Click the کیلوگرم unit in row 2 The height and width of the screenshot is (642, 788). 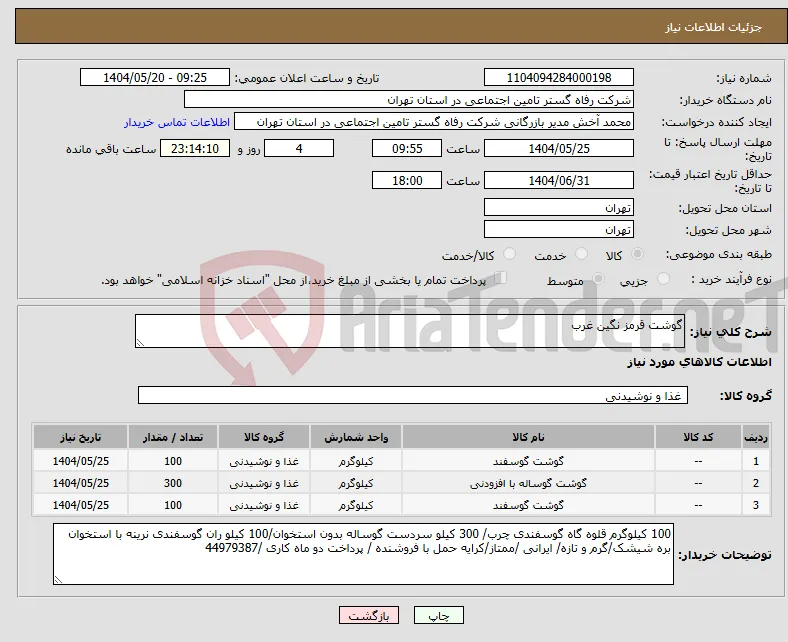coord(356,483)
